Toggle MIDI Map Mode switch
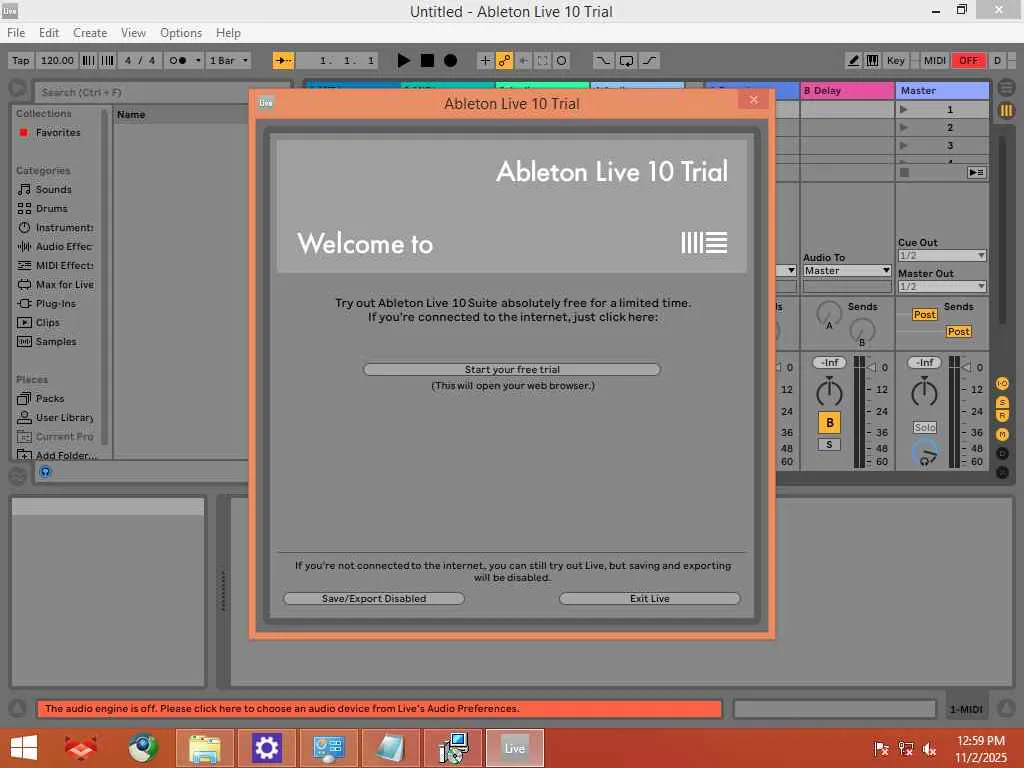 pyautogui.click(x=935, y=61)
